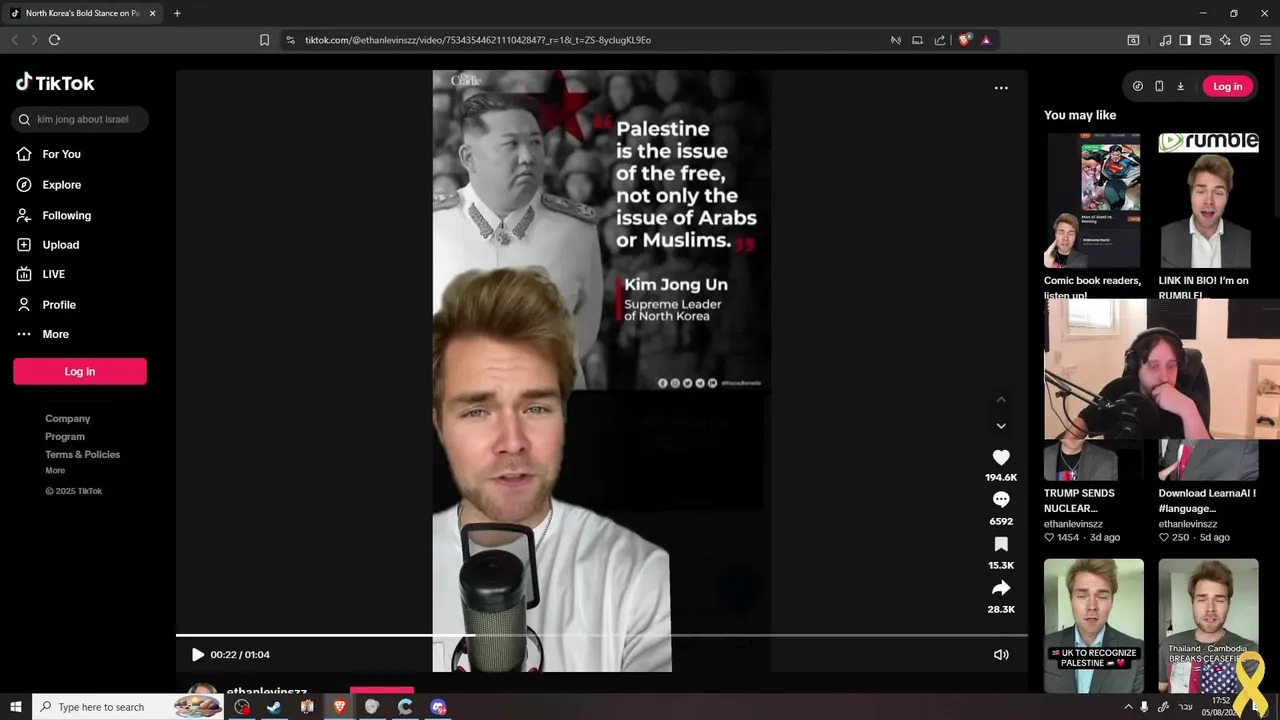
Task: Seek within the video progress bar
Action: click(602, 635)
